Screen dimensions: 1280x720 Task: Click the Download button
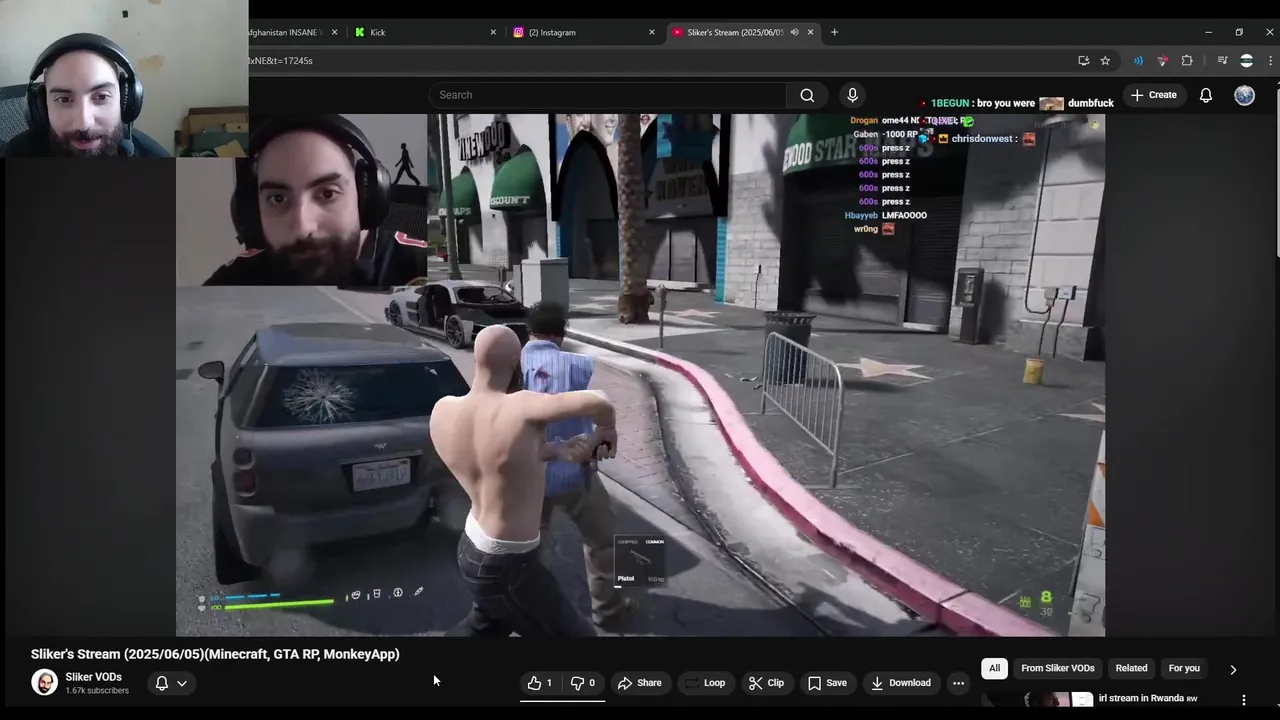pos(901,683)
